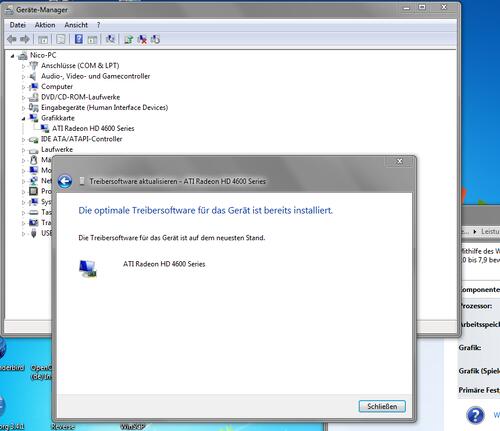Open the Aktion menu

tap(45, 25)
